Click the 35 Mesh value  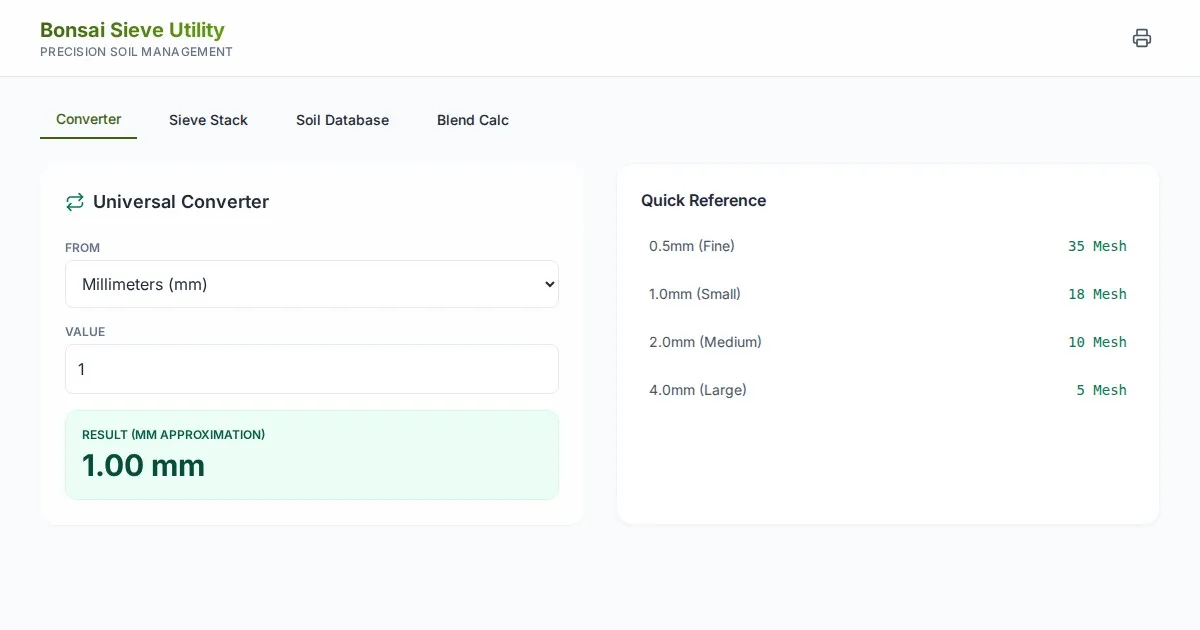(x=1096, y=246)
